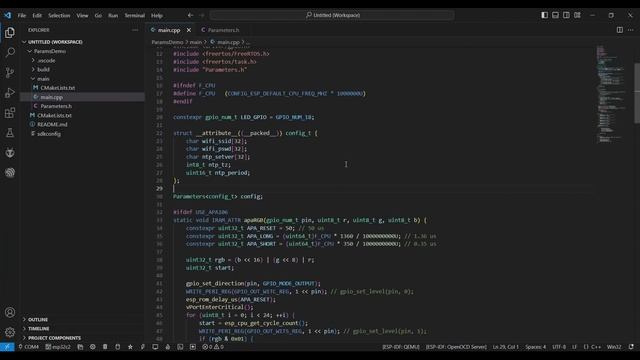Open the Help menu

coord(157,15)
